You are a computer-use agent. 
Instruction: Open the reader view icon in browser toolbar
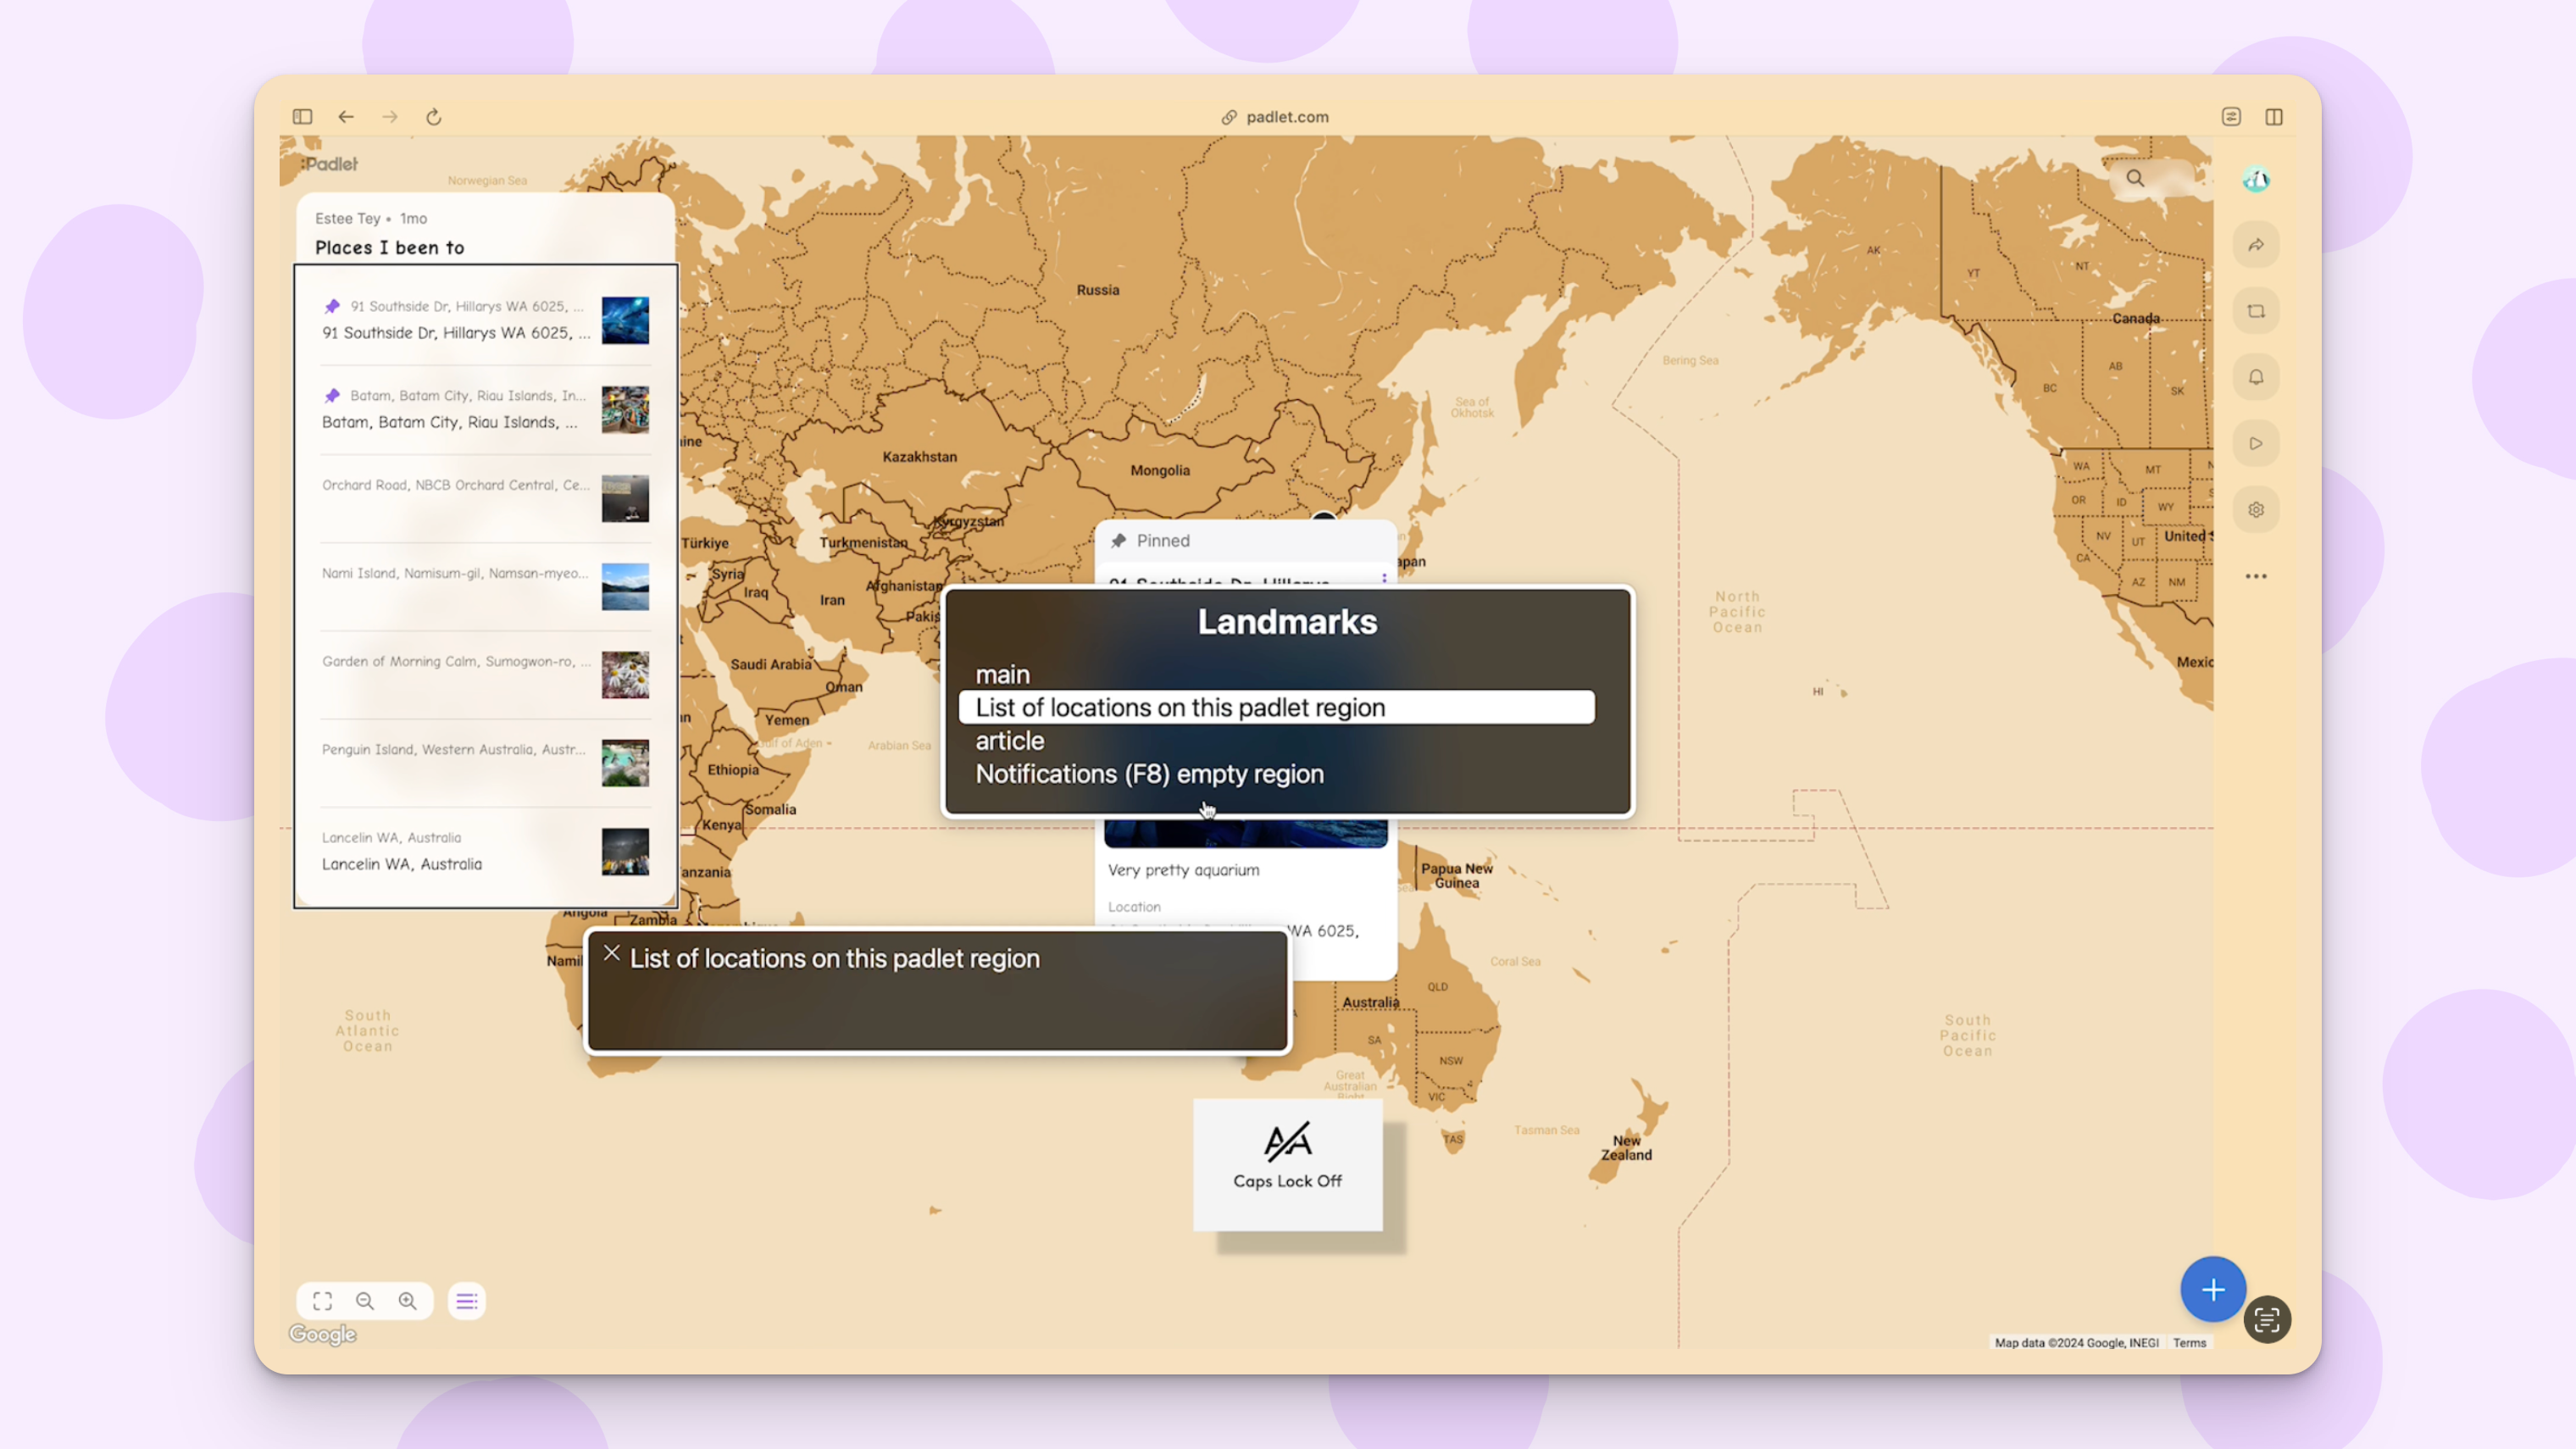[2231, 117]
